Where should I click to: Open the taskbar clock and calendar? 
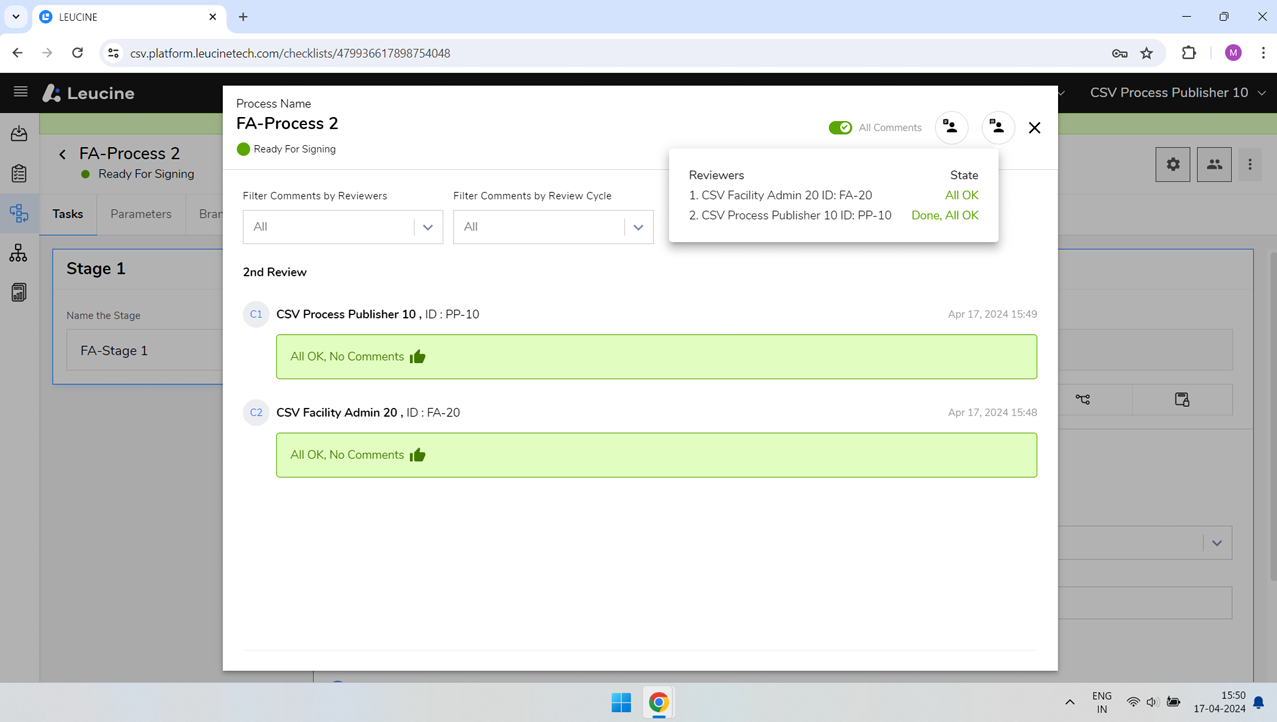tap(1220, 702)
